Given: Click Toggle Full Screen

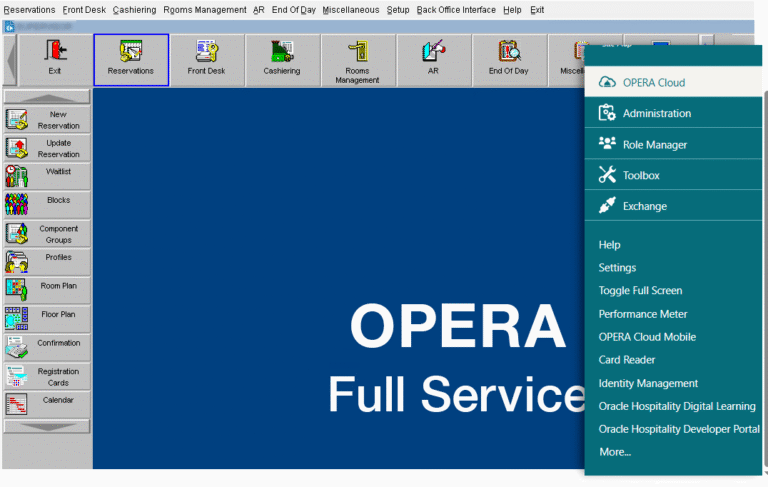Looking at the screenshot, I should (x=640, y=291).
